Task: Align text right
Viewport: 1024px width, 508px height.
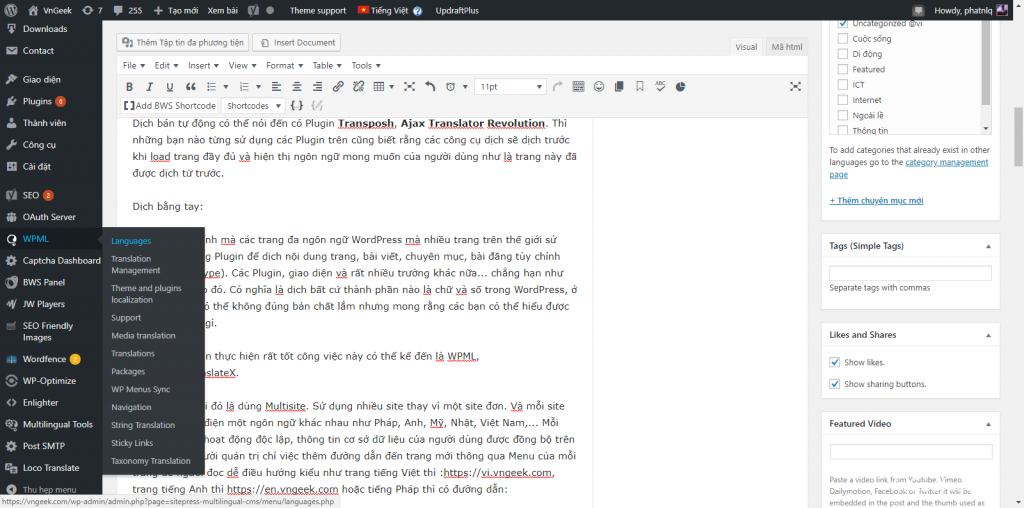Action: [317, 86]
